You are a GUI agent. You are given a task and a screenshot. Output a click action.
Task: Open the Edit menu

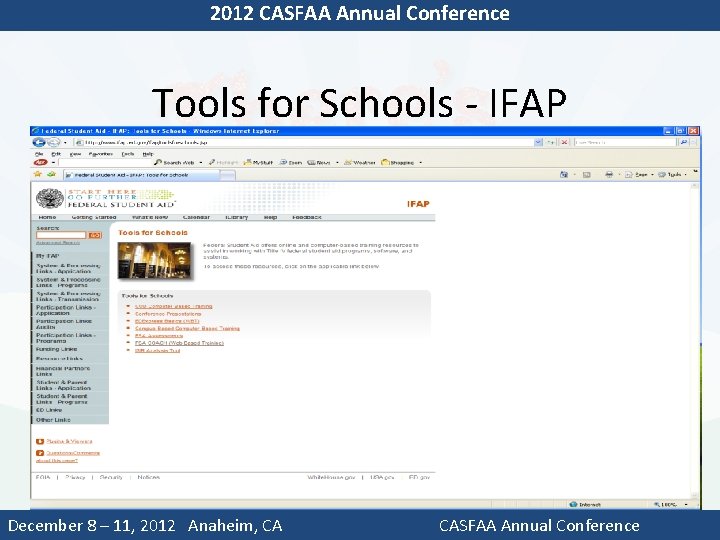point(56,154)
